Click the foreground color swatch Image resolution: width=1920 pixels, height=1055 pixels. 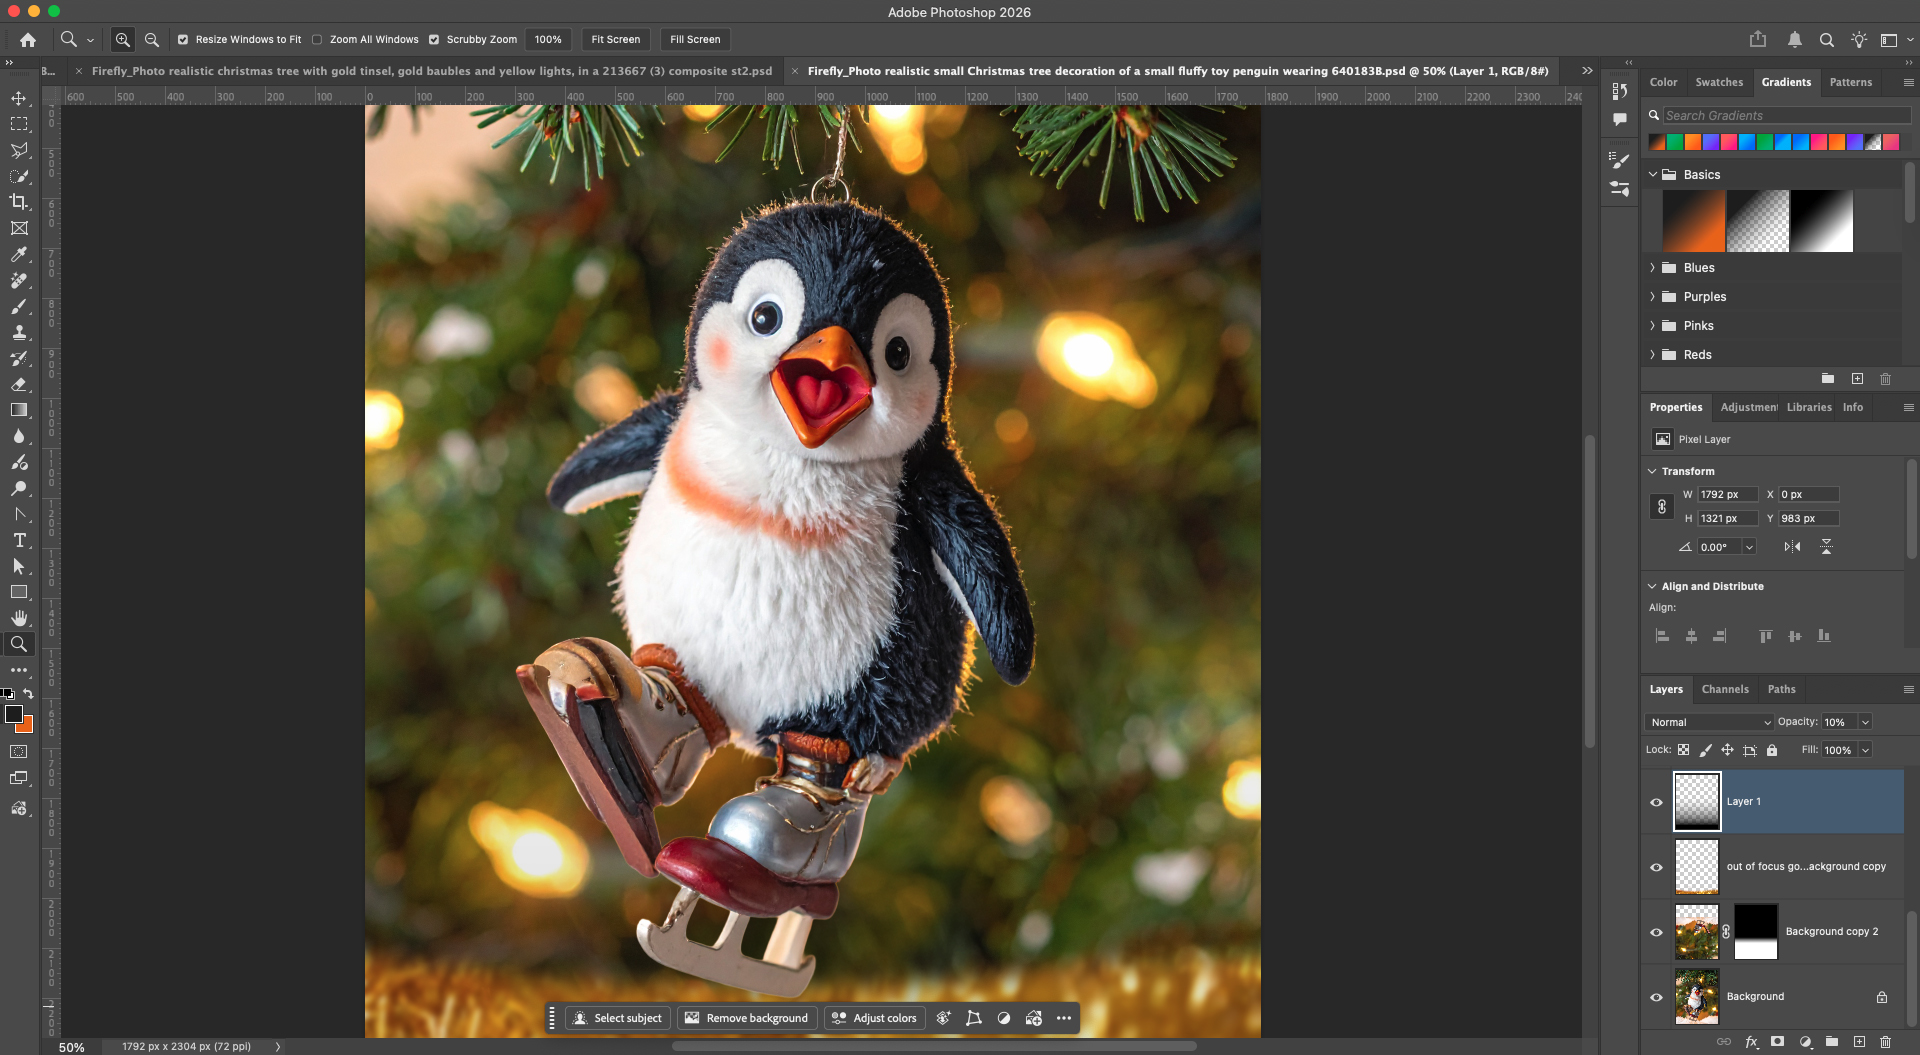14,714
